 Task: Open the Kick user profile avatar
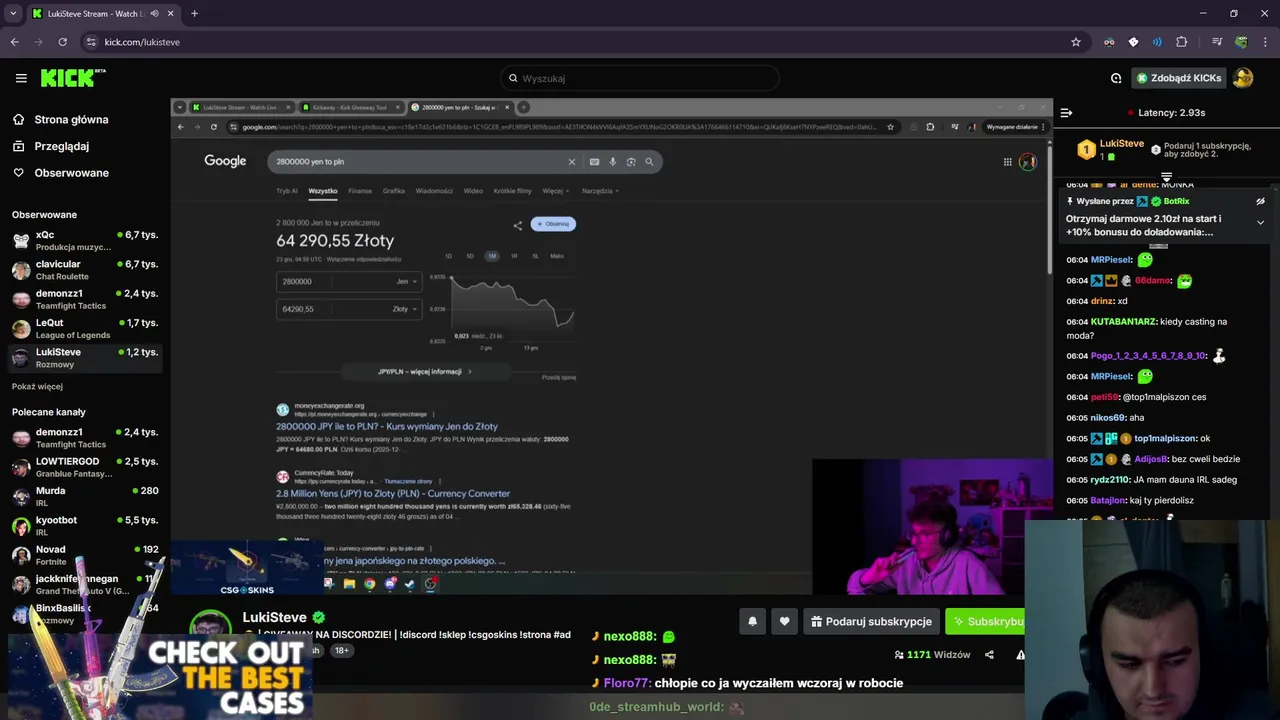[x=1243, y=78]
